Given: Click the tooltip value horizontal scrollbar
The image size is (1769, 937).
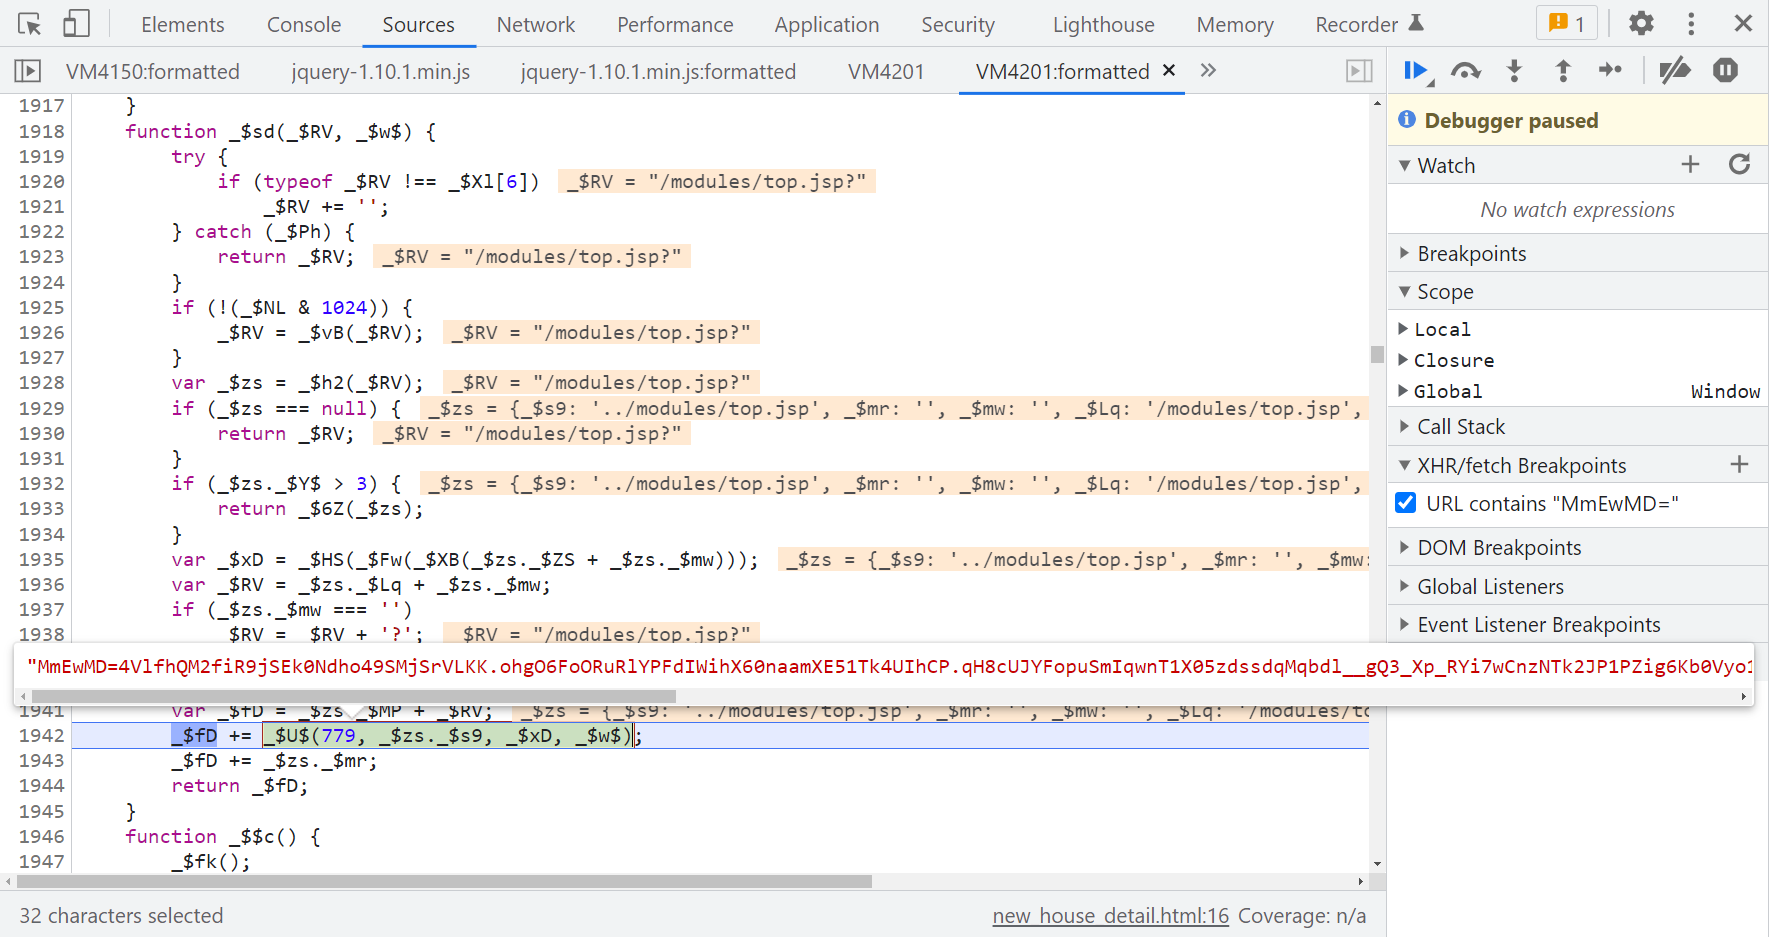Looking at the screenshot, I should click(354, 696).
